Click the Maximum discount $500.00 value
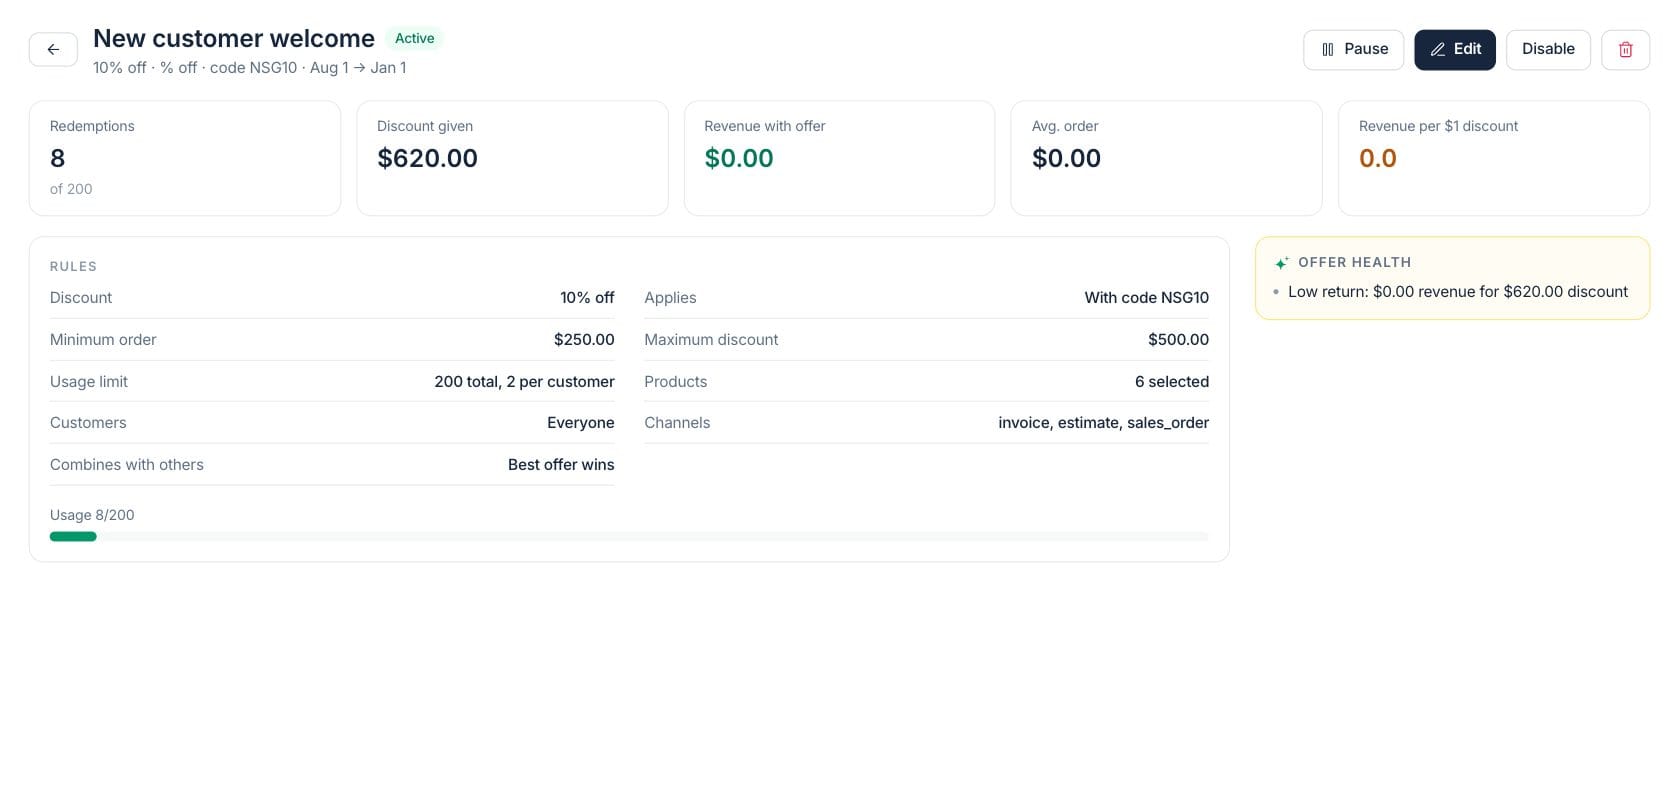Screen dimensions: 1680x797 [1178, 340]
